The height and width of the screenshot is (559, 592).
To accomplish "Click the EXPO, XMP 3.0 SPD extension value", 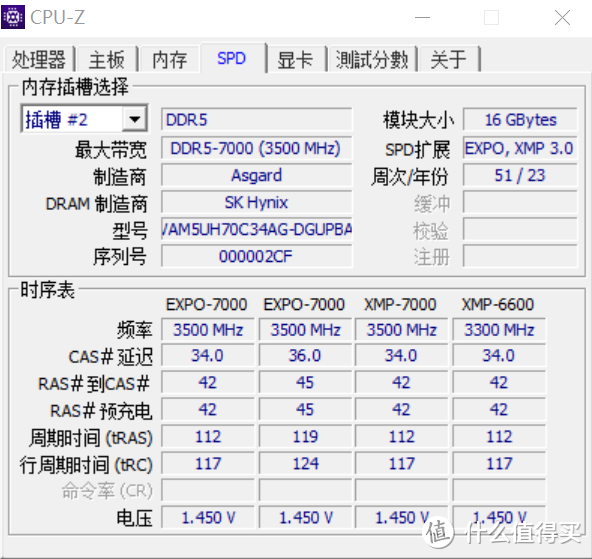I will coord(520,148).
